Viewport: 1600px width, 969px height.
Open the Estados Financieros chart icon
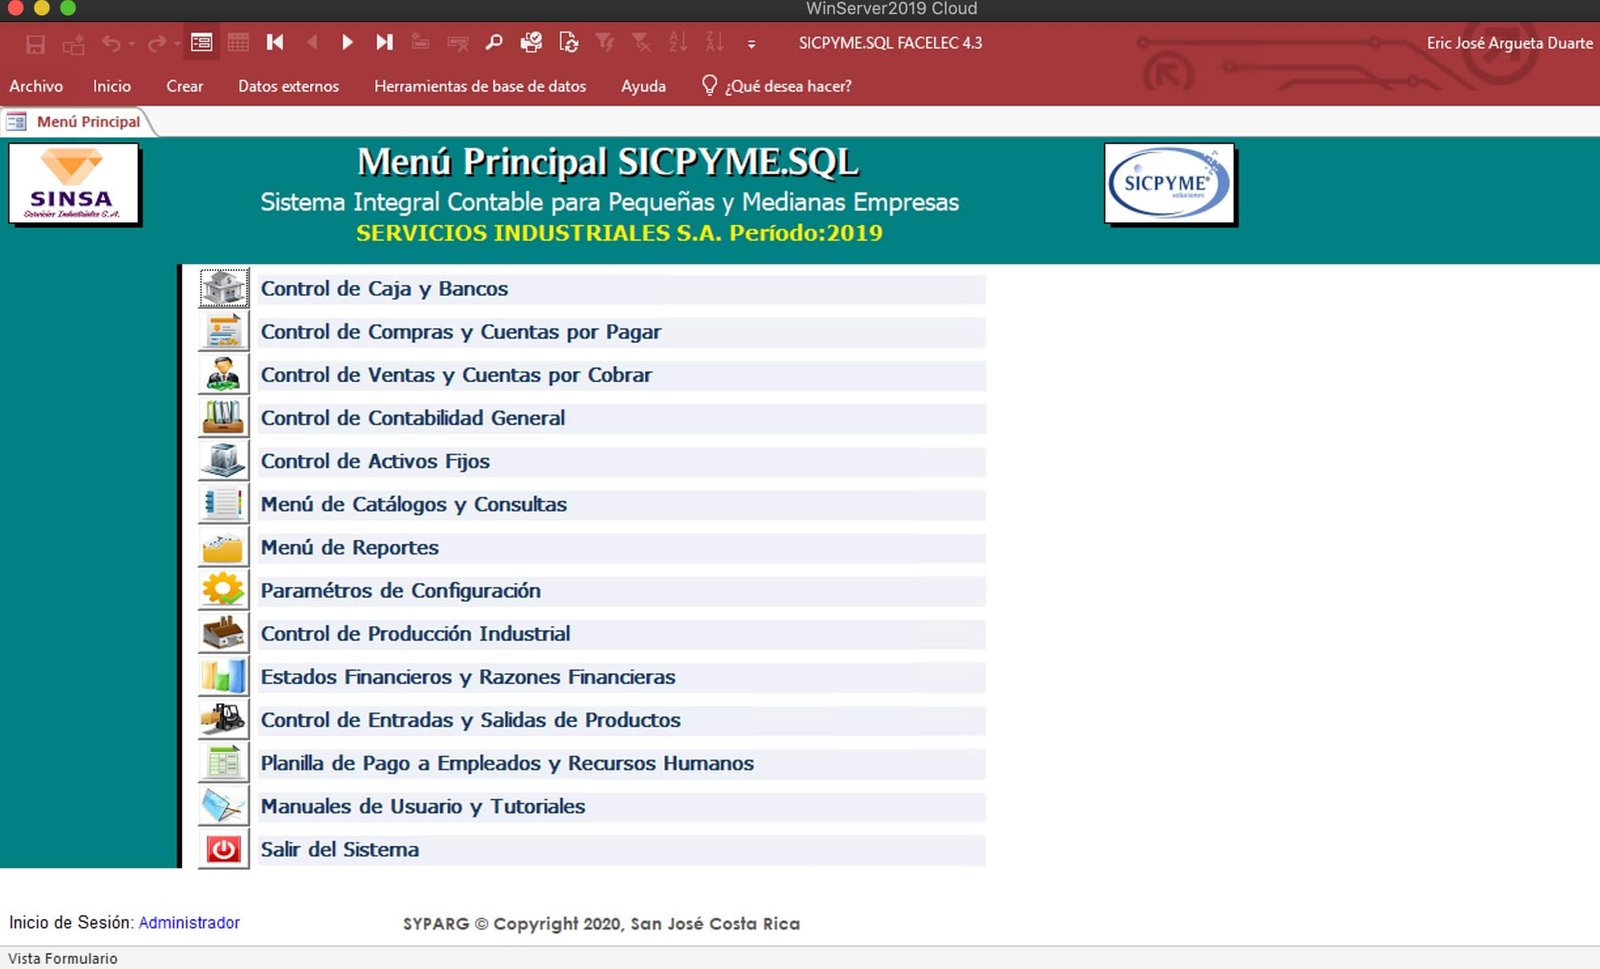(x=223, y=676)
